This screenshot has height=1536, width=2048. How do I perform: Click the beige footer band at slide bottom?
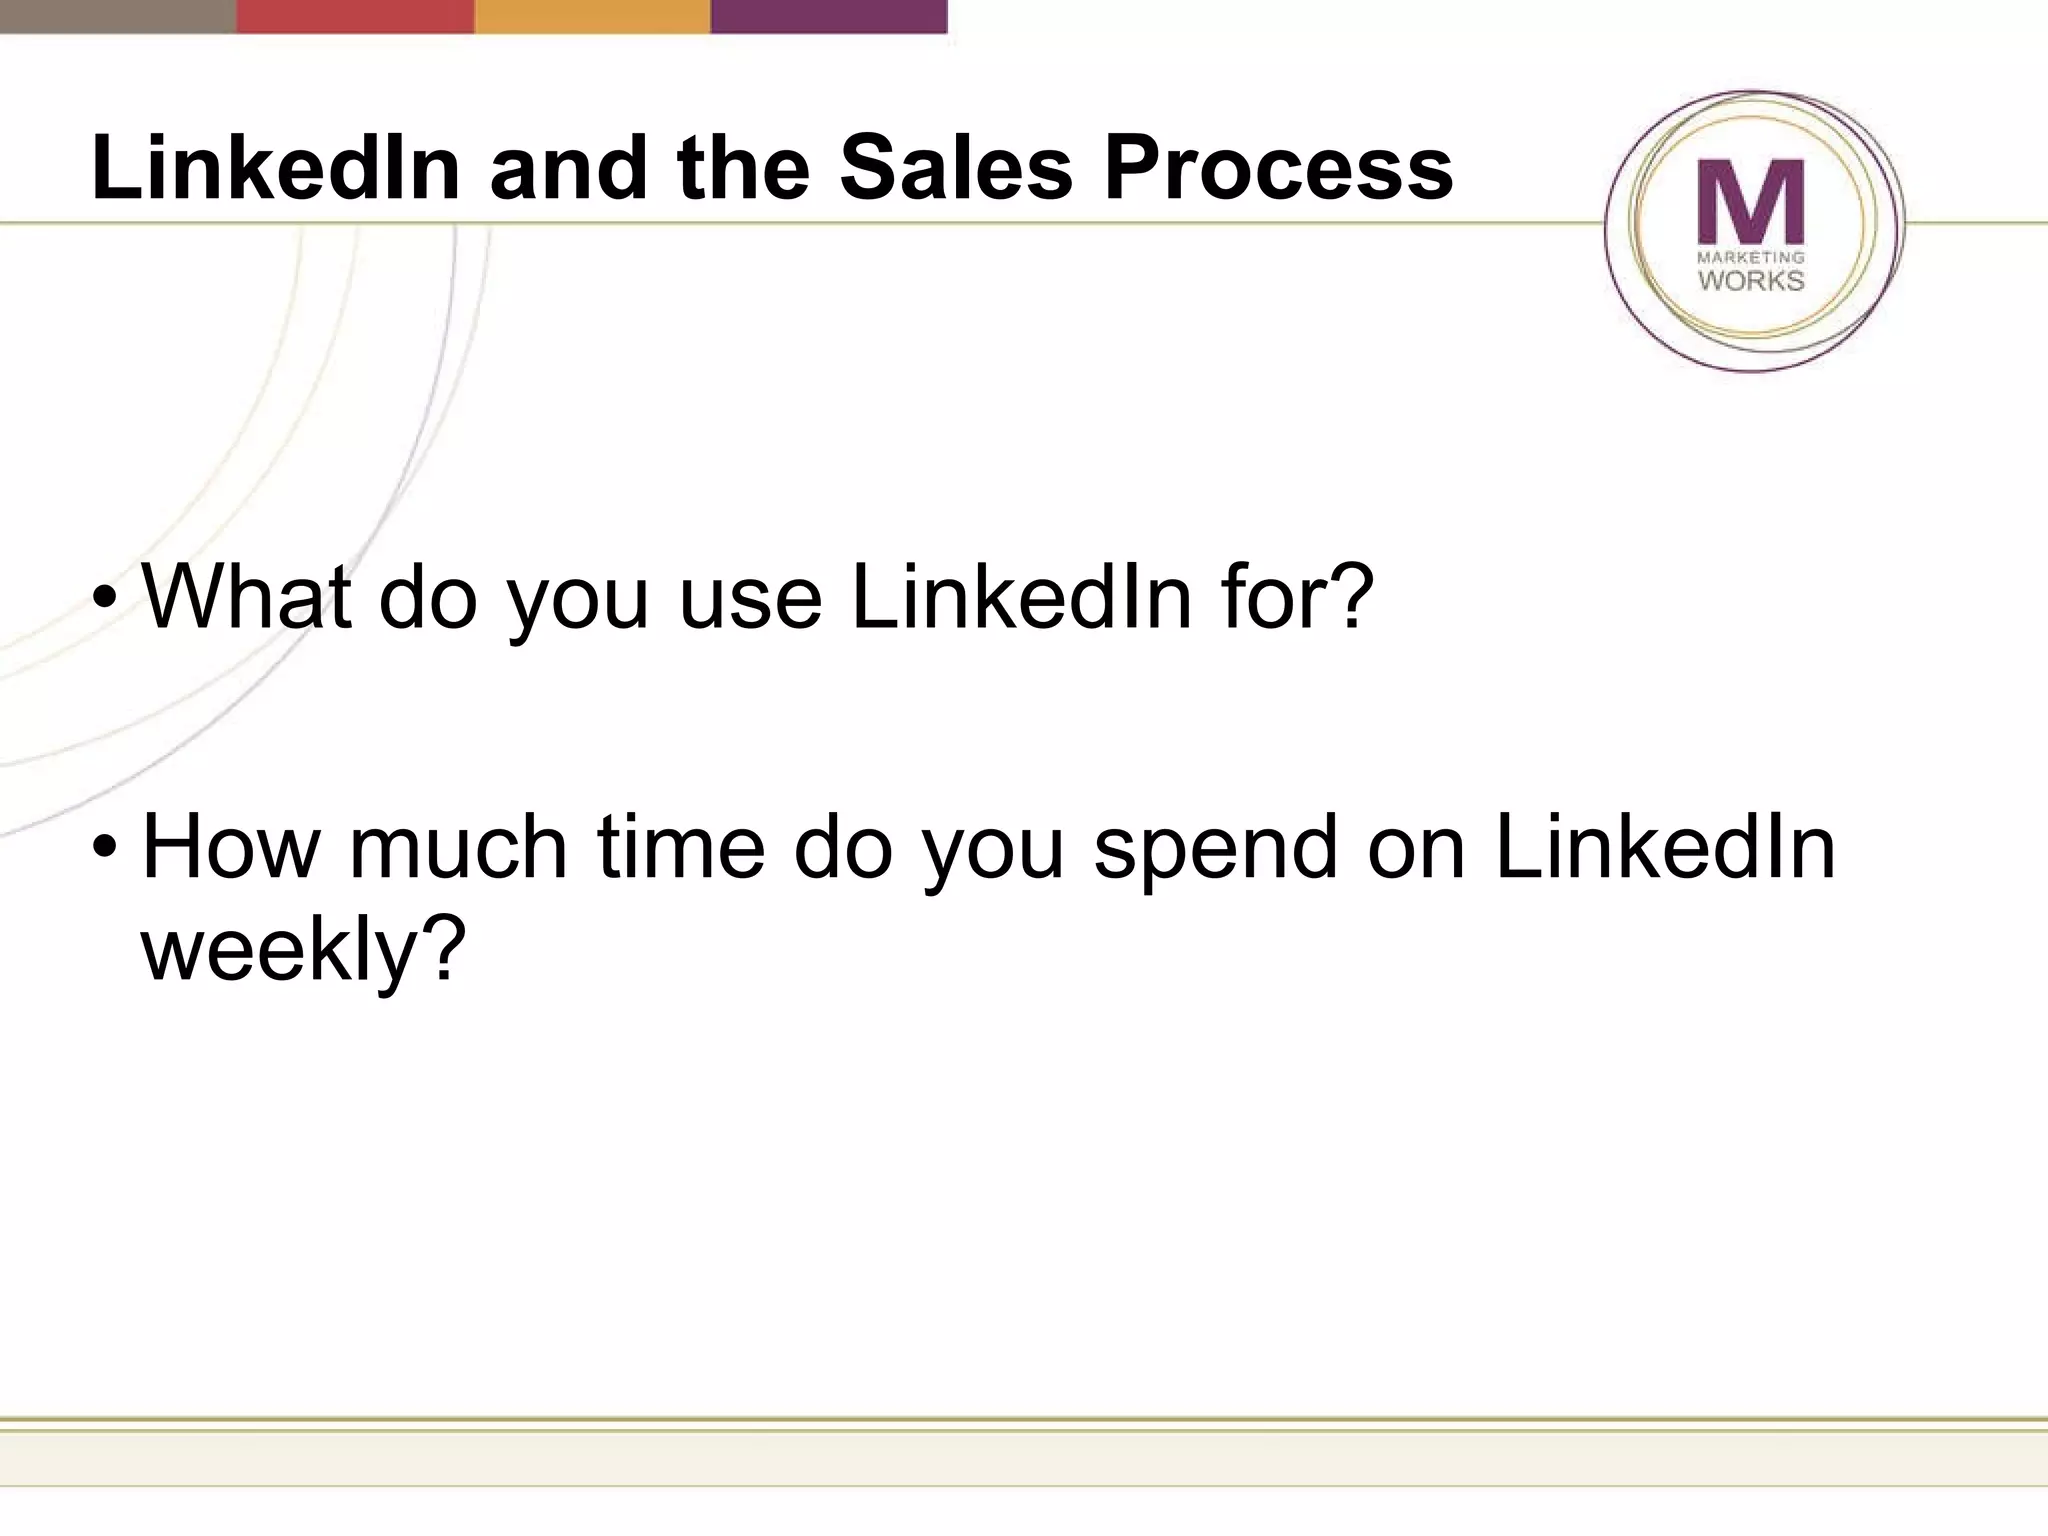[1024, 1459]
